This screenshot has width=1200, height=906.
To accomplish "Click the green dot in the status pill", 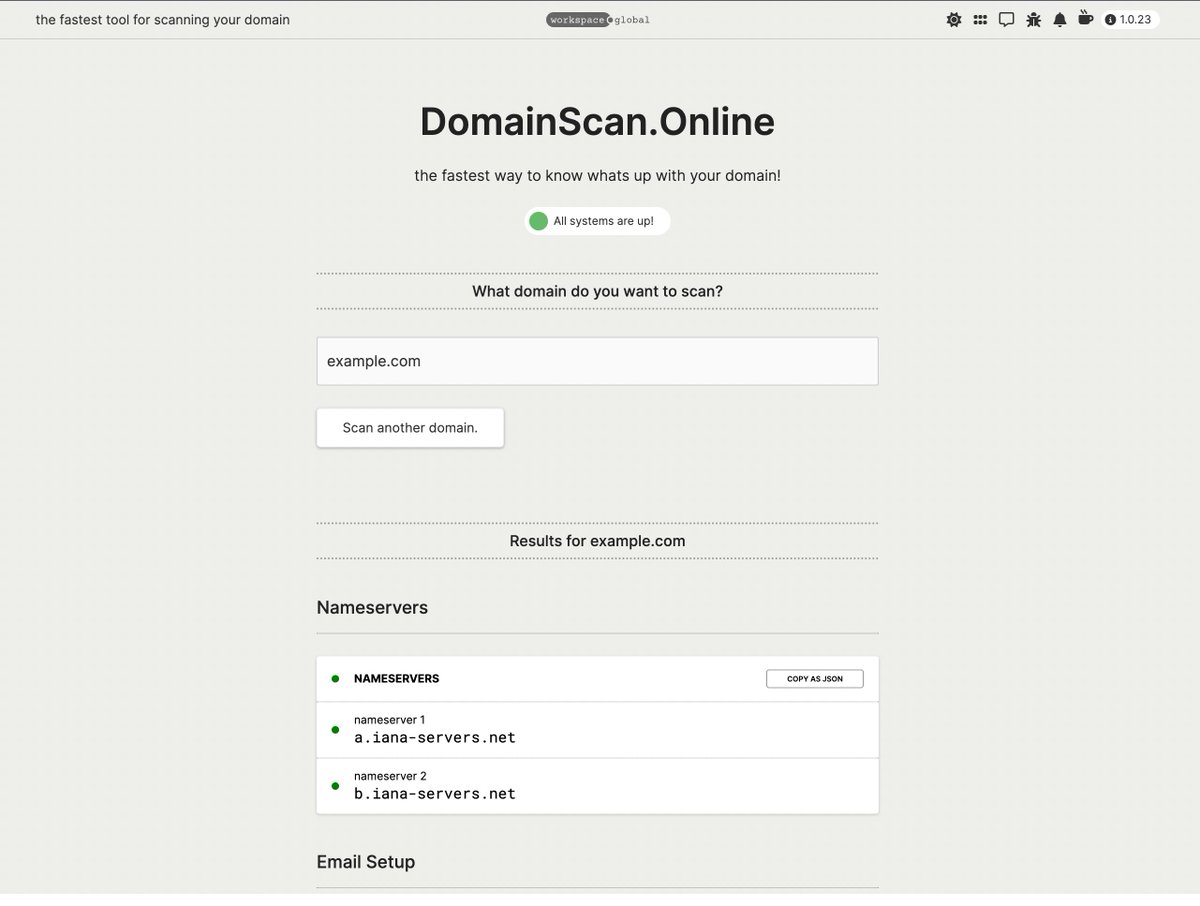I will coord(539,221).
